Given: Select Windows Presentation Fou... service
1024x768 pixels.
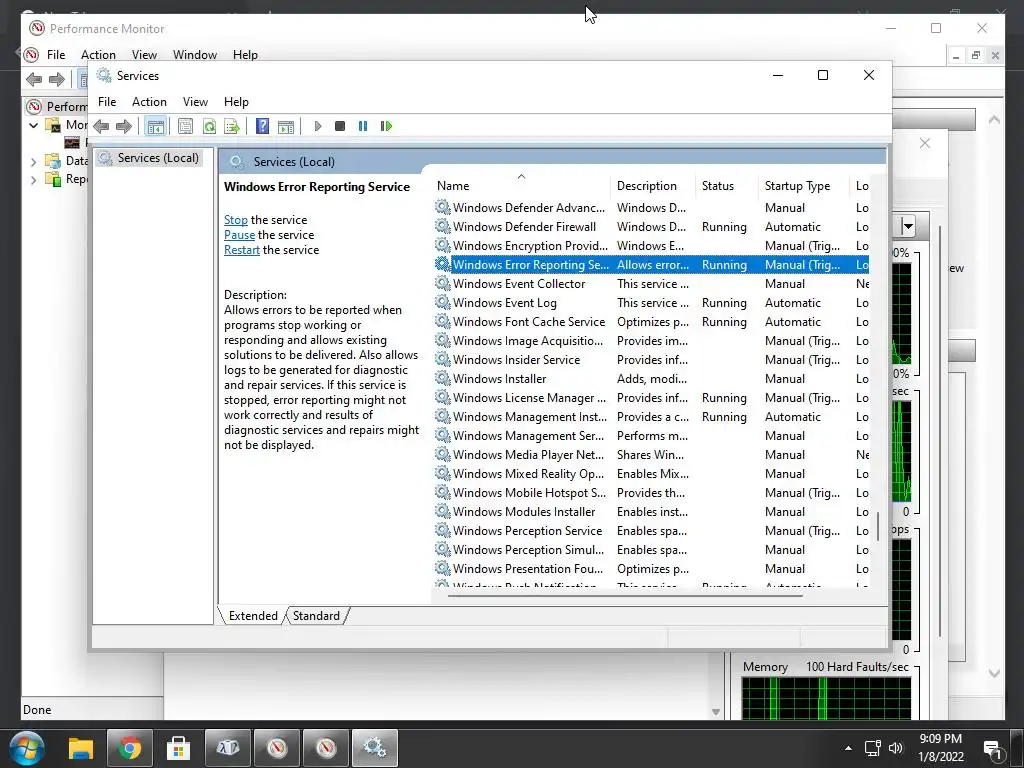Looking at the screenshot, I should [x=651, y=568].
